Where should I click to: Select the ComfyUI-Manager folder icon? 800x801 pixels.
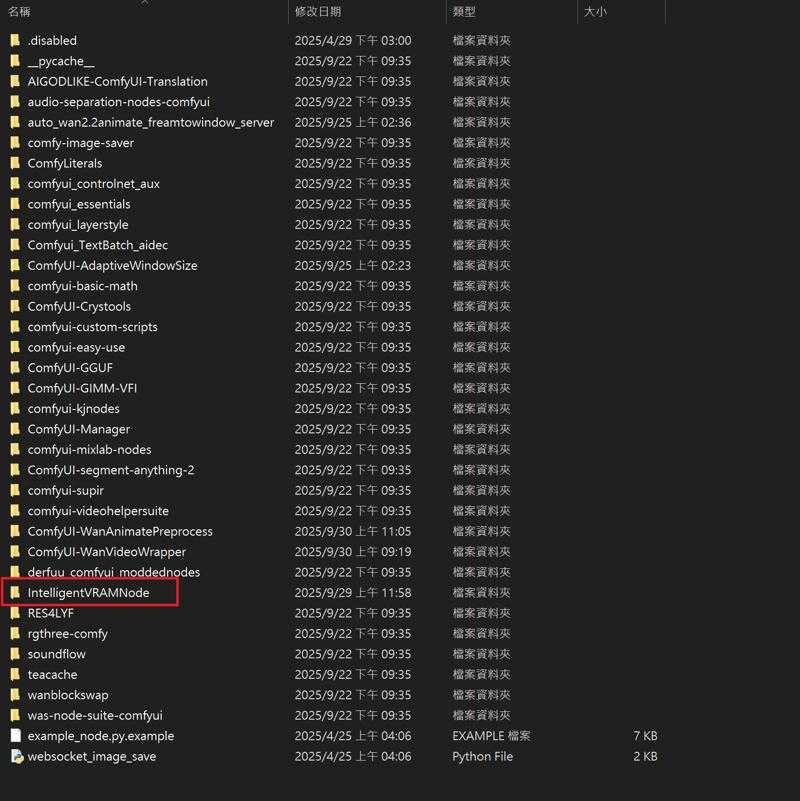(x=15, y=429)
